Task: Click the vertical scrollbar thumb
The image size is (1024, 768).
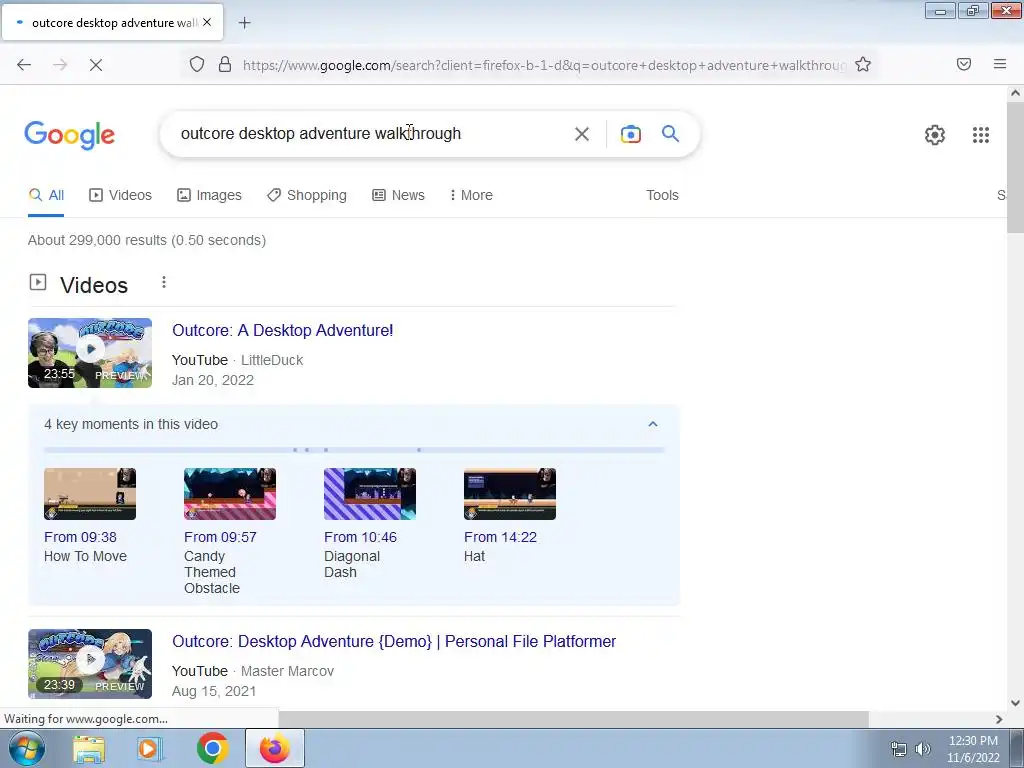Action: coord(1015,167)
